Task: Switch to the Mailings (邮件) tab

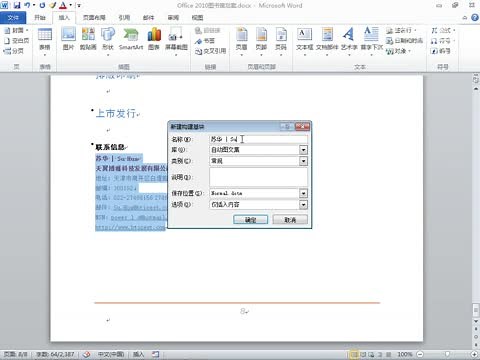Action: tap(148, 18)
